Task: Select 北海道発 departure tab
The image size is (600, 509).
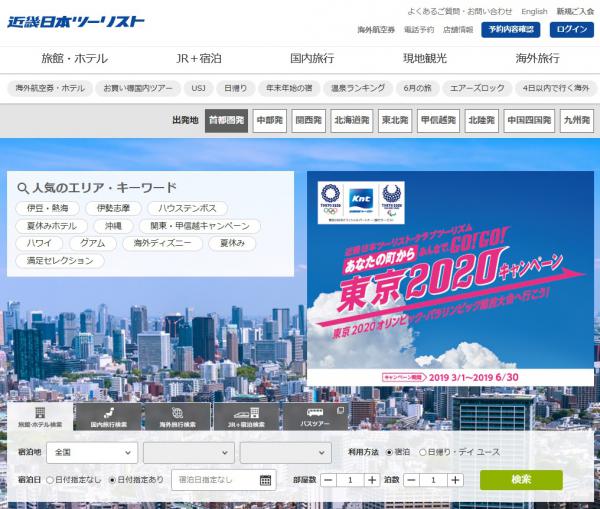Action: coord(352,121)
